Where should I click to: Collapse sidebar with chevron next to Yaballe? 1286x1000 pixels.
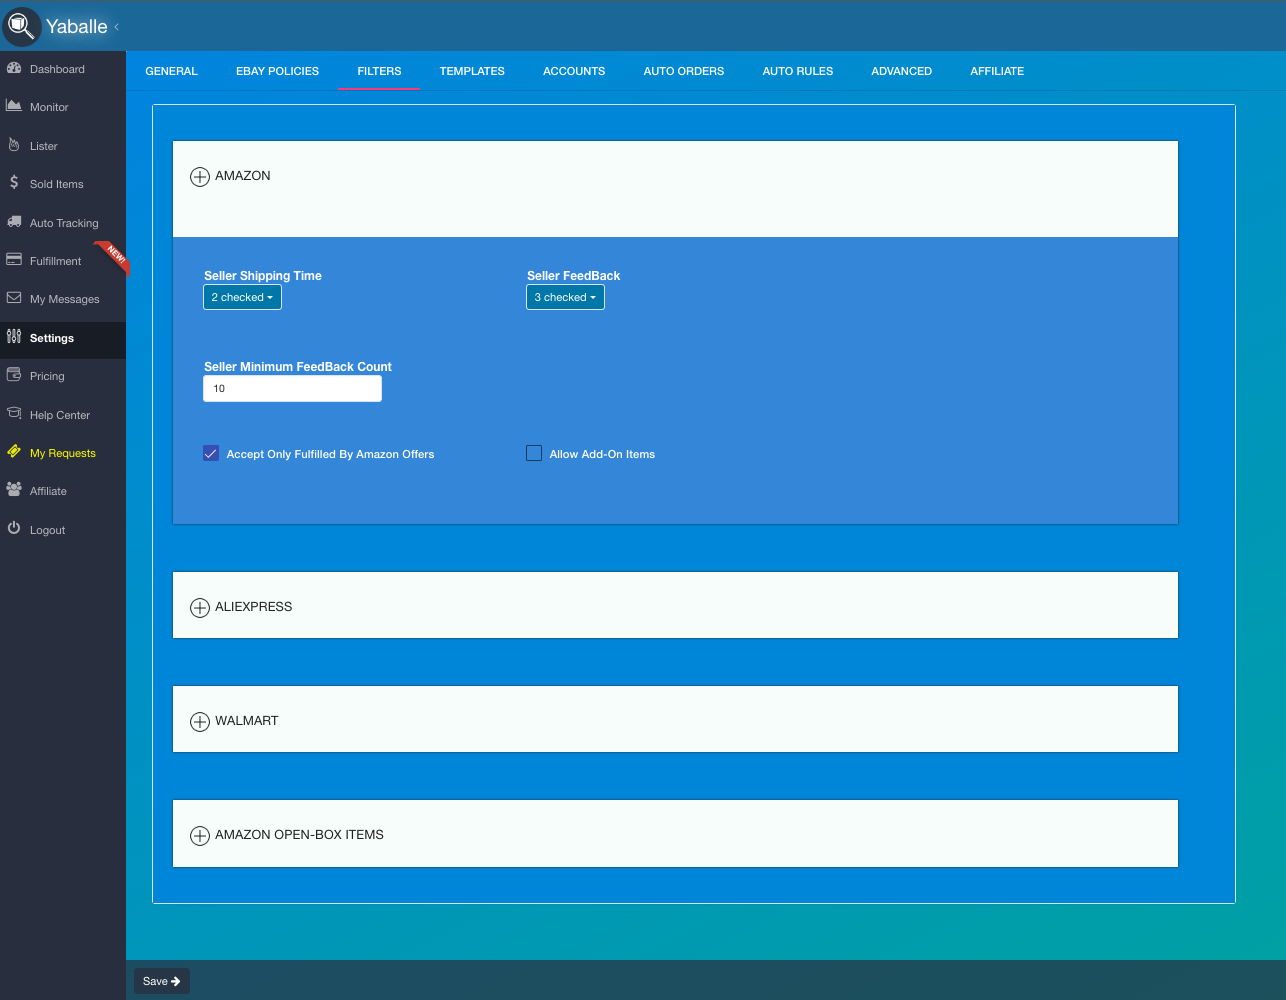116,27
